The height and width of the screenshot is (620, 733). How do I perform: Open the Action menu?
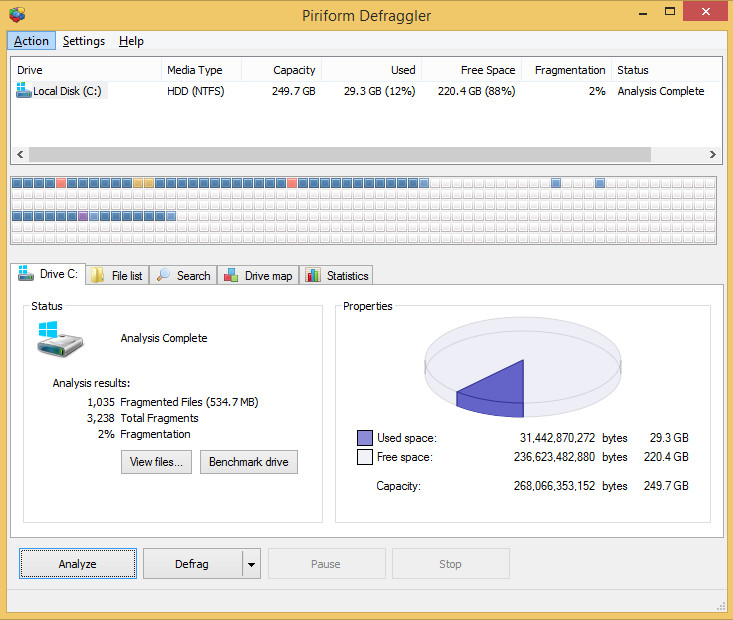pyautogui.click(x=31, y=41)
